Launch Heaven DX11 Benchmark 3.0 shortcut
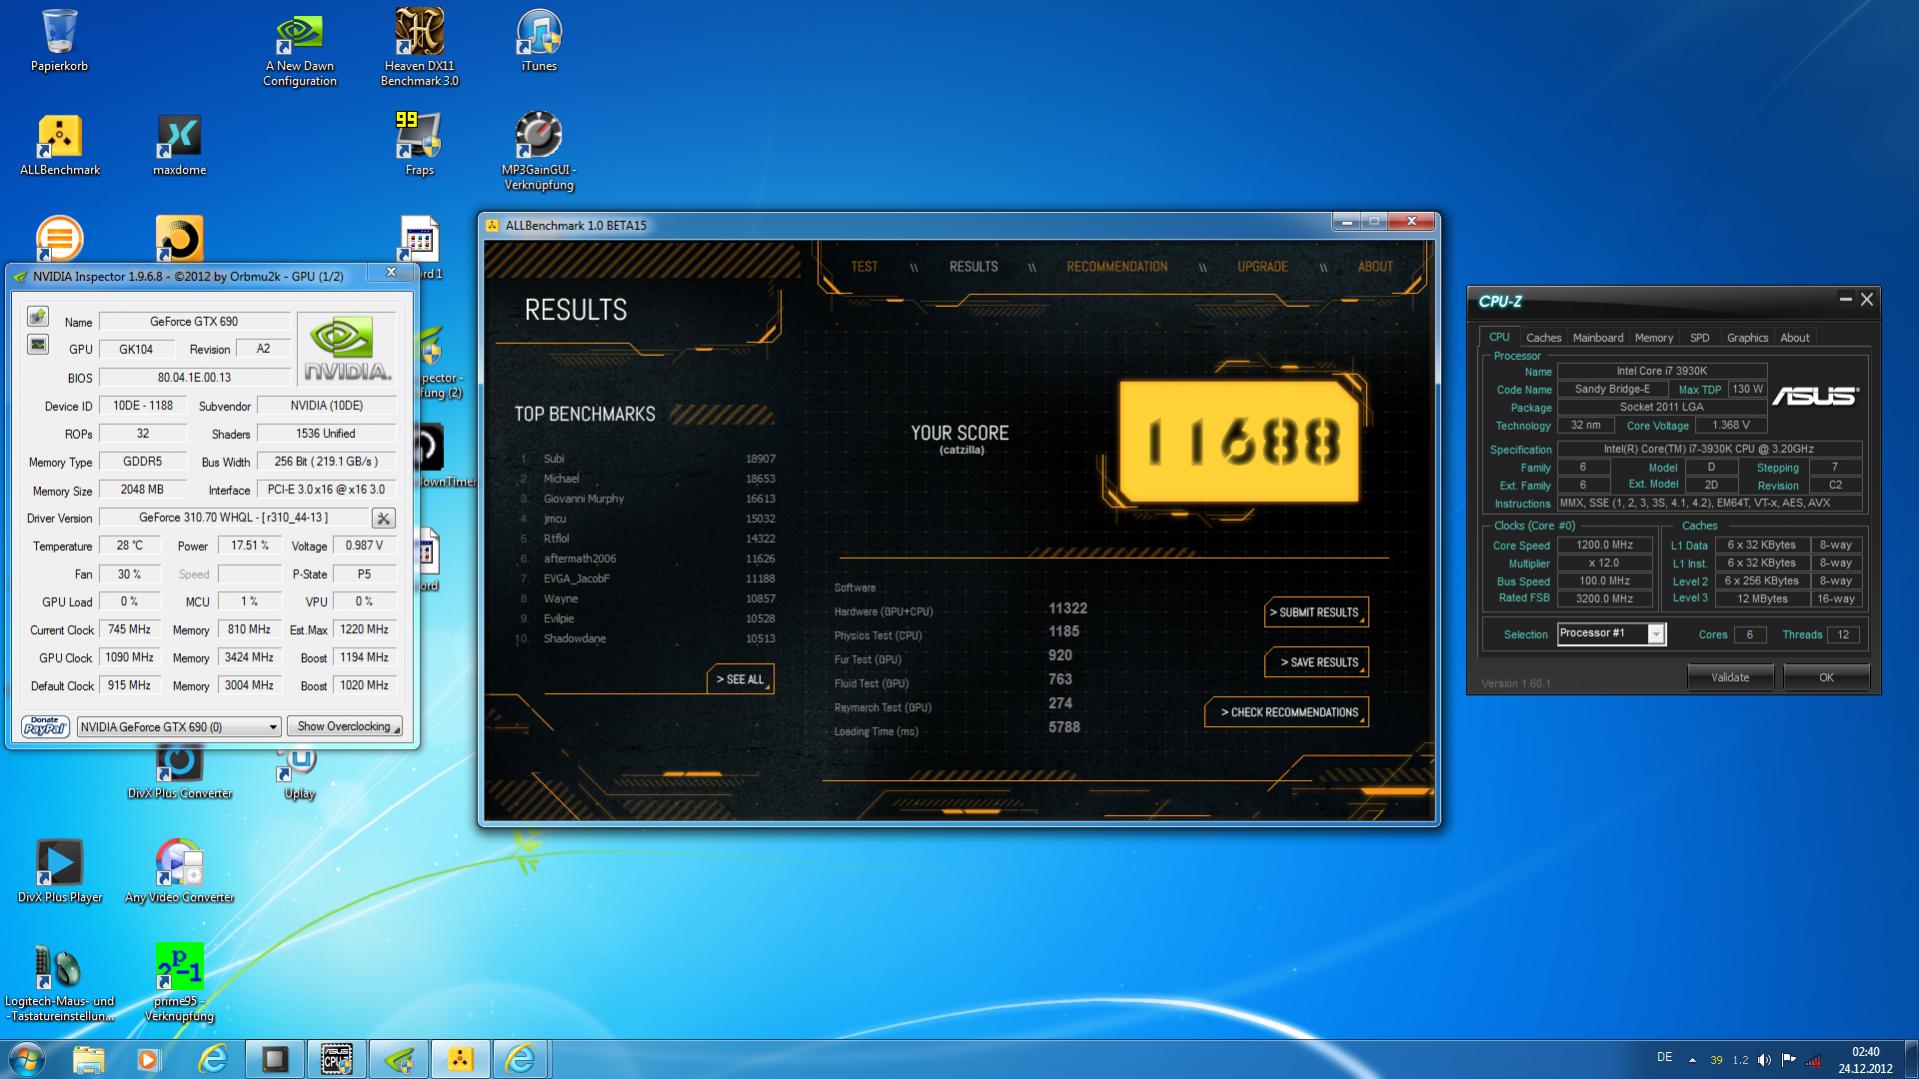Screen dimensions: 1919x1079 click(x=419, y=48)
